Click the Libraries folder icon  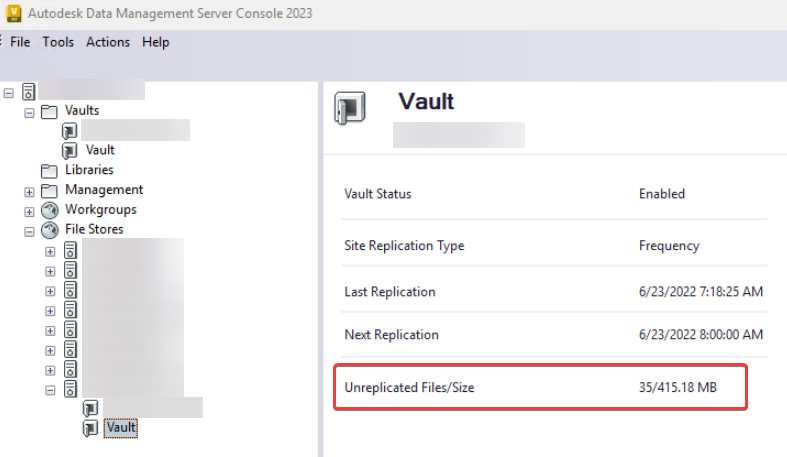tap(49, 170)
